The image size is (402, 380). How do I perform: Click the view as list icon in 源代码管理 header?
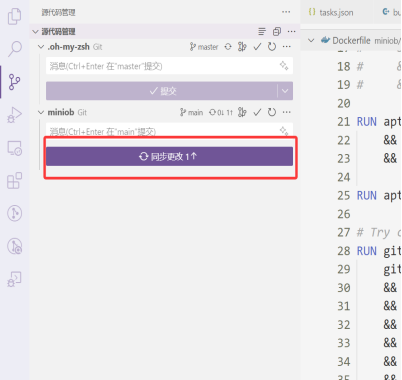(x=262, y=31)
